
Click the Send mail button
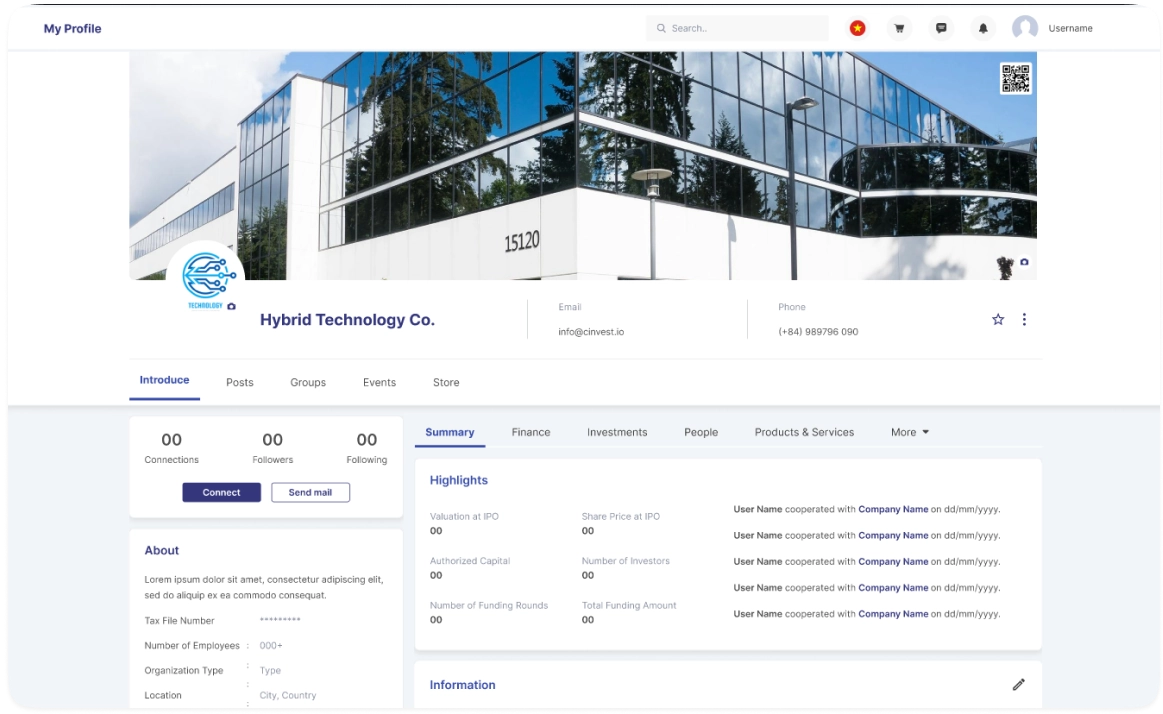click(x=310, y=492)
